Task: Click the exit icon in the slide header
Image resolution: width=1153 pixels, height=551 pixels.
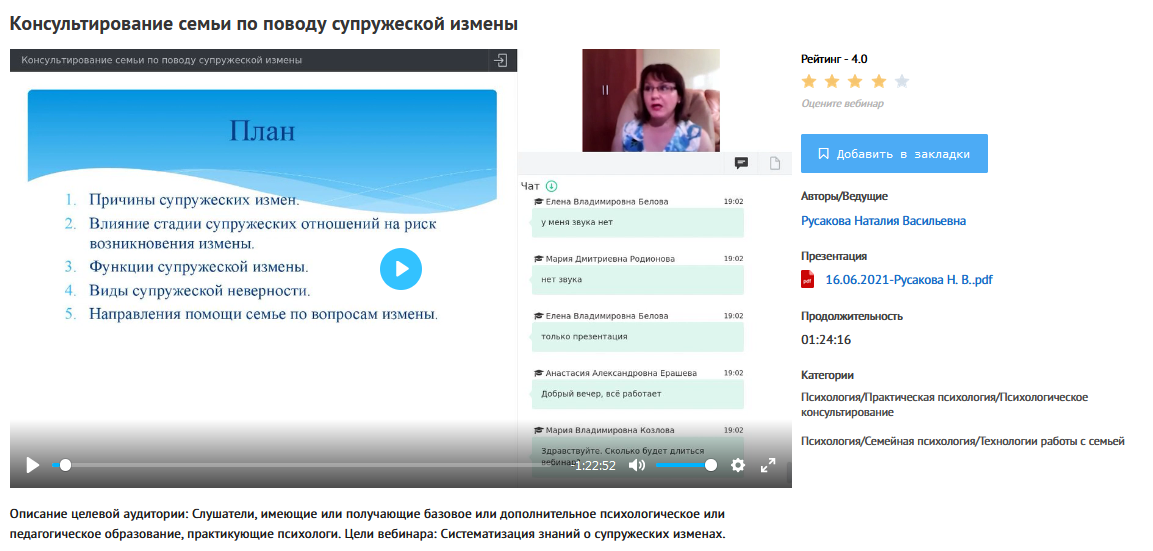Action: click(500, 60)
